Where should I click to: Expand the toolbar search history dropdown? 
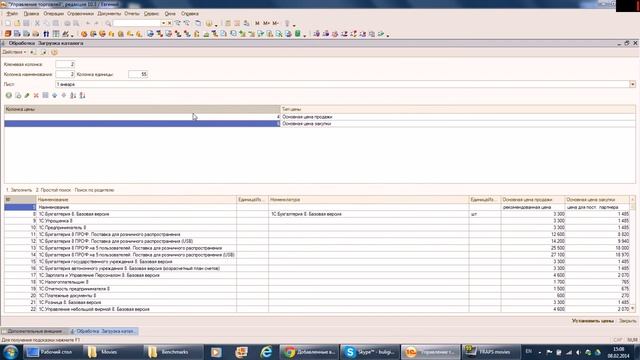163,23
